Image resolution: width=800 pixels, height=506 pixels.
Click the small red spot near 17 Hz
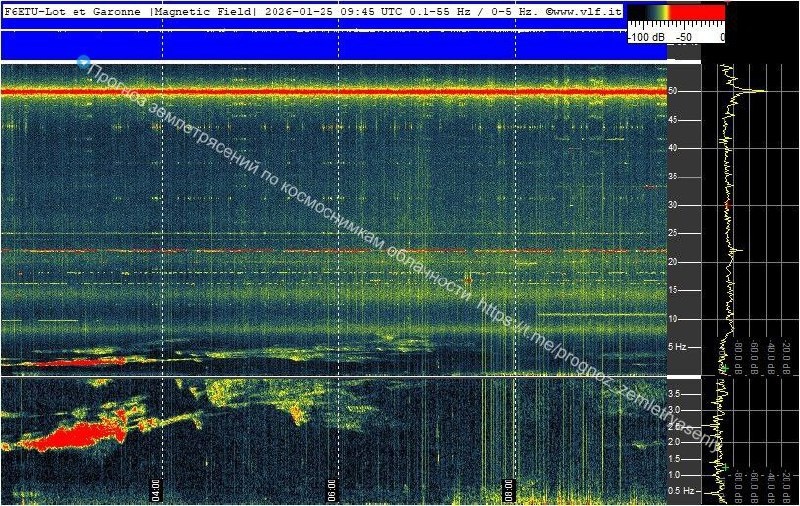click(x=468, y=280)
